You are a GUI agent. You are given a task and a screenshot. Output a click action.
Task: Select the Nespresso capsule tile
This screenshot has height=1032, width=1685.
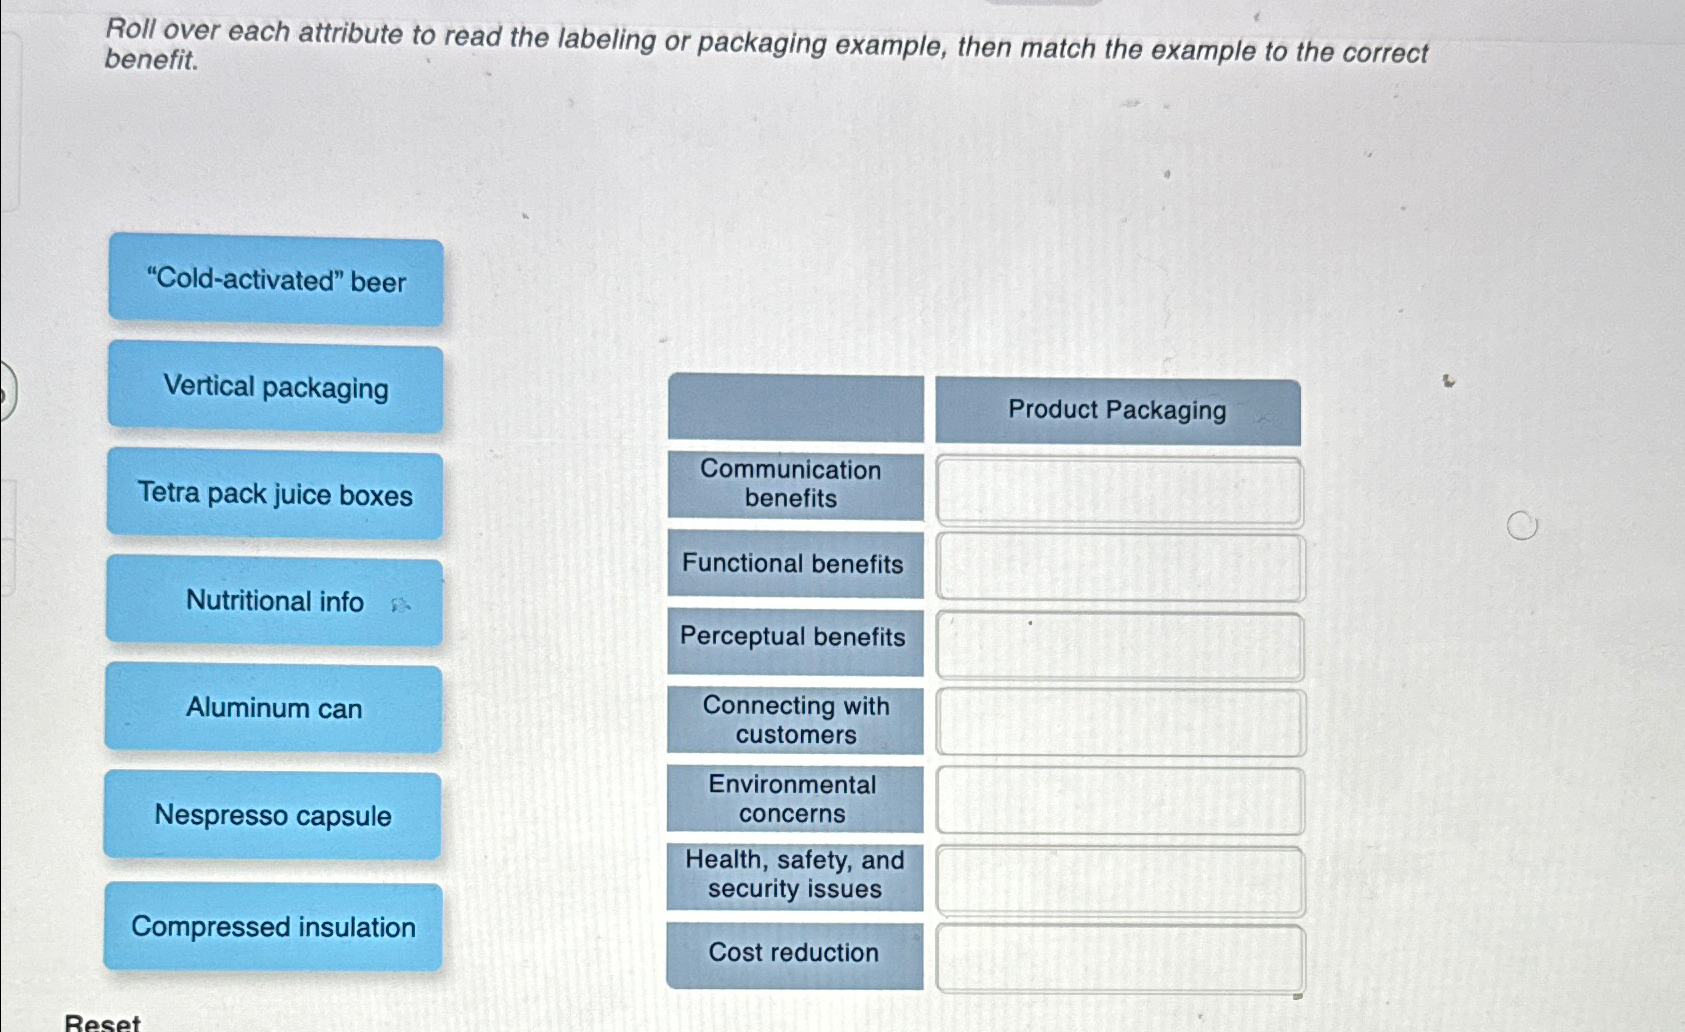pyautogui.click(x=275, y=816)
